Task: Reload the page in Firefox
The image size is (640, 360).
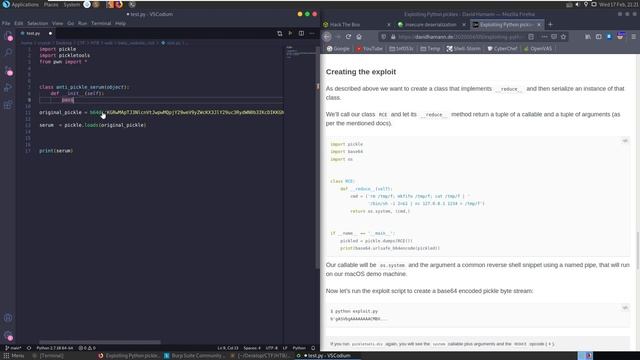Action: click(x=348, y=37)
